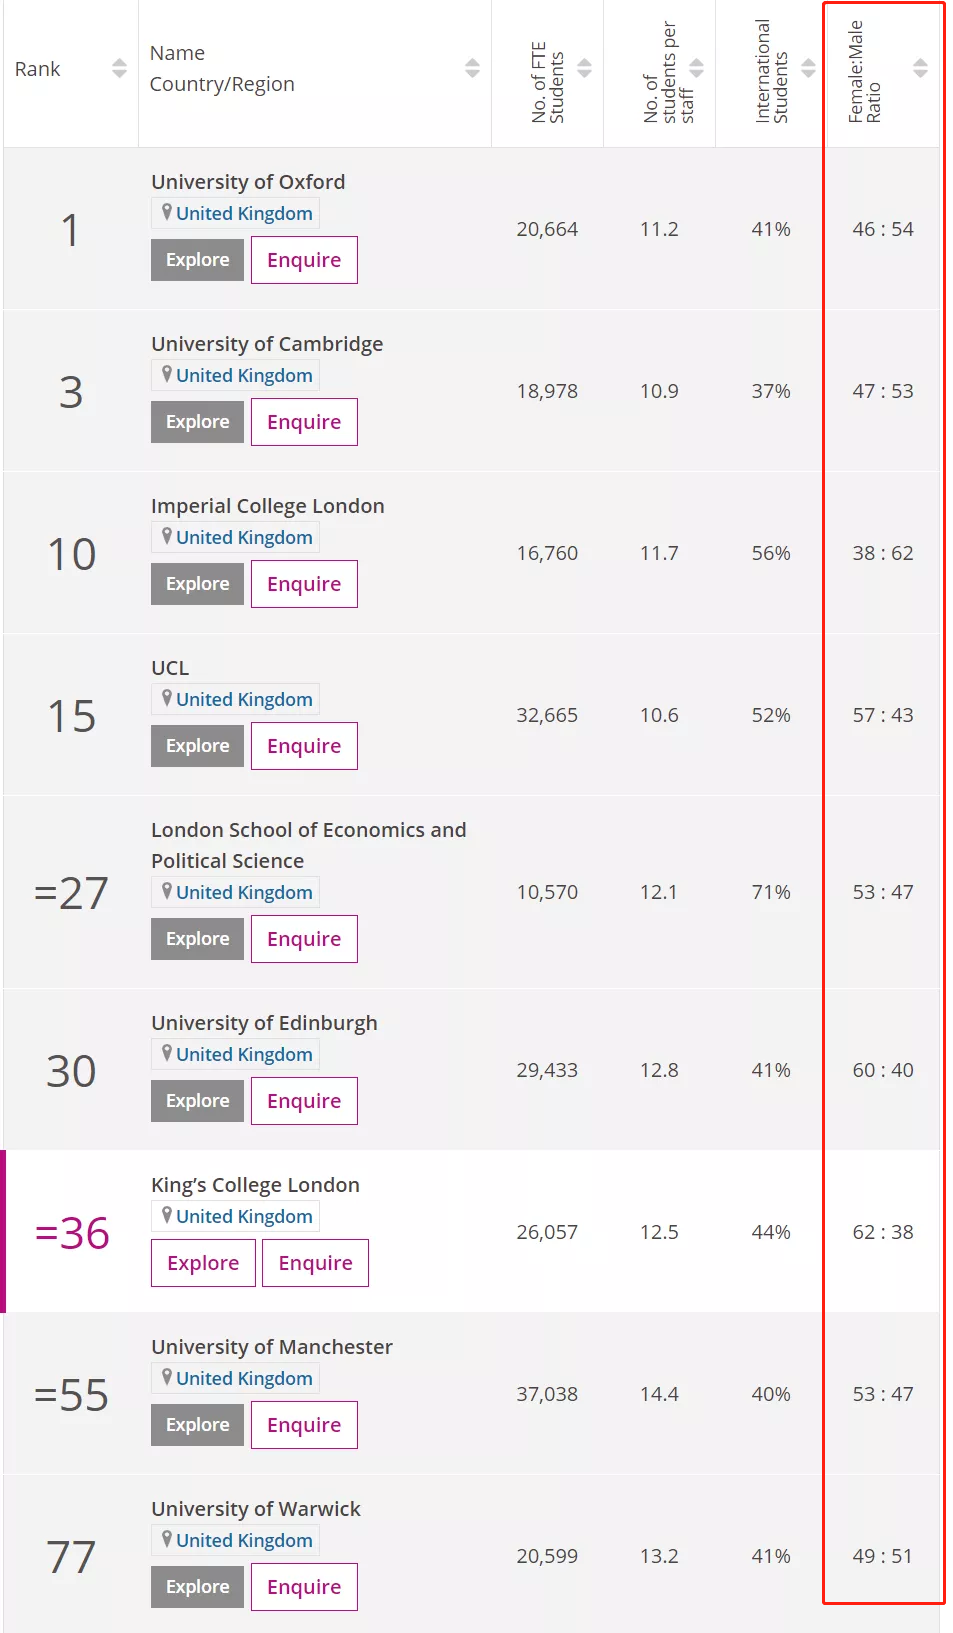
Task: Open United Kingdom link under Edinburgh
Action: pos(244,1054)
